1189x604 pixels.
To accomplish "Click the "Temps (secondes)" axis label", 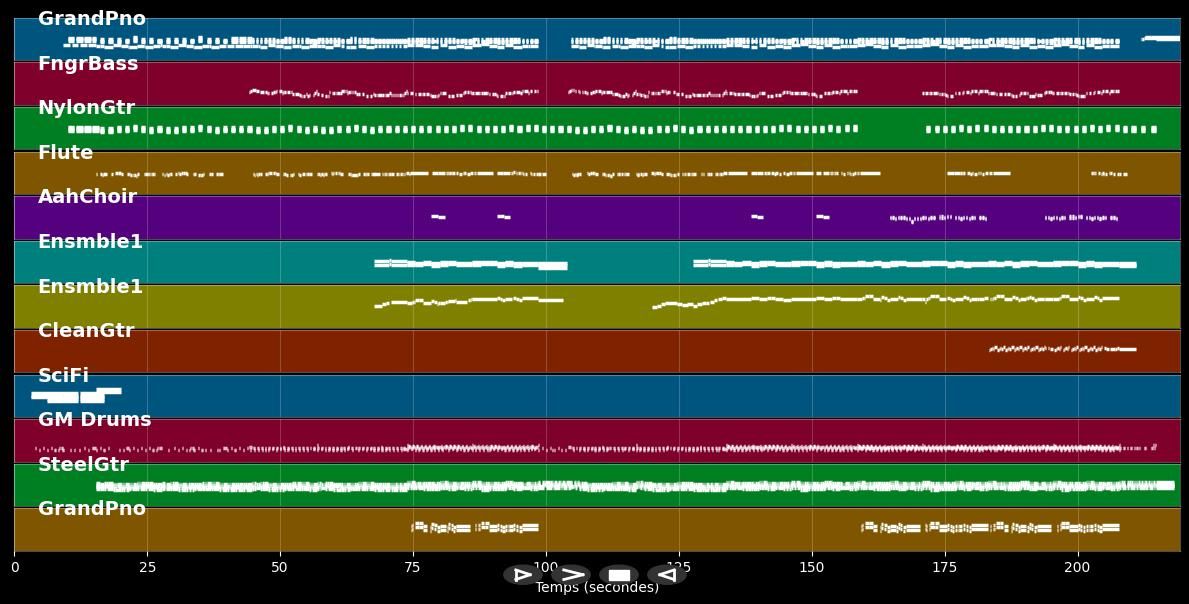I will (x=597, y=588).
